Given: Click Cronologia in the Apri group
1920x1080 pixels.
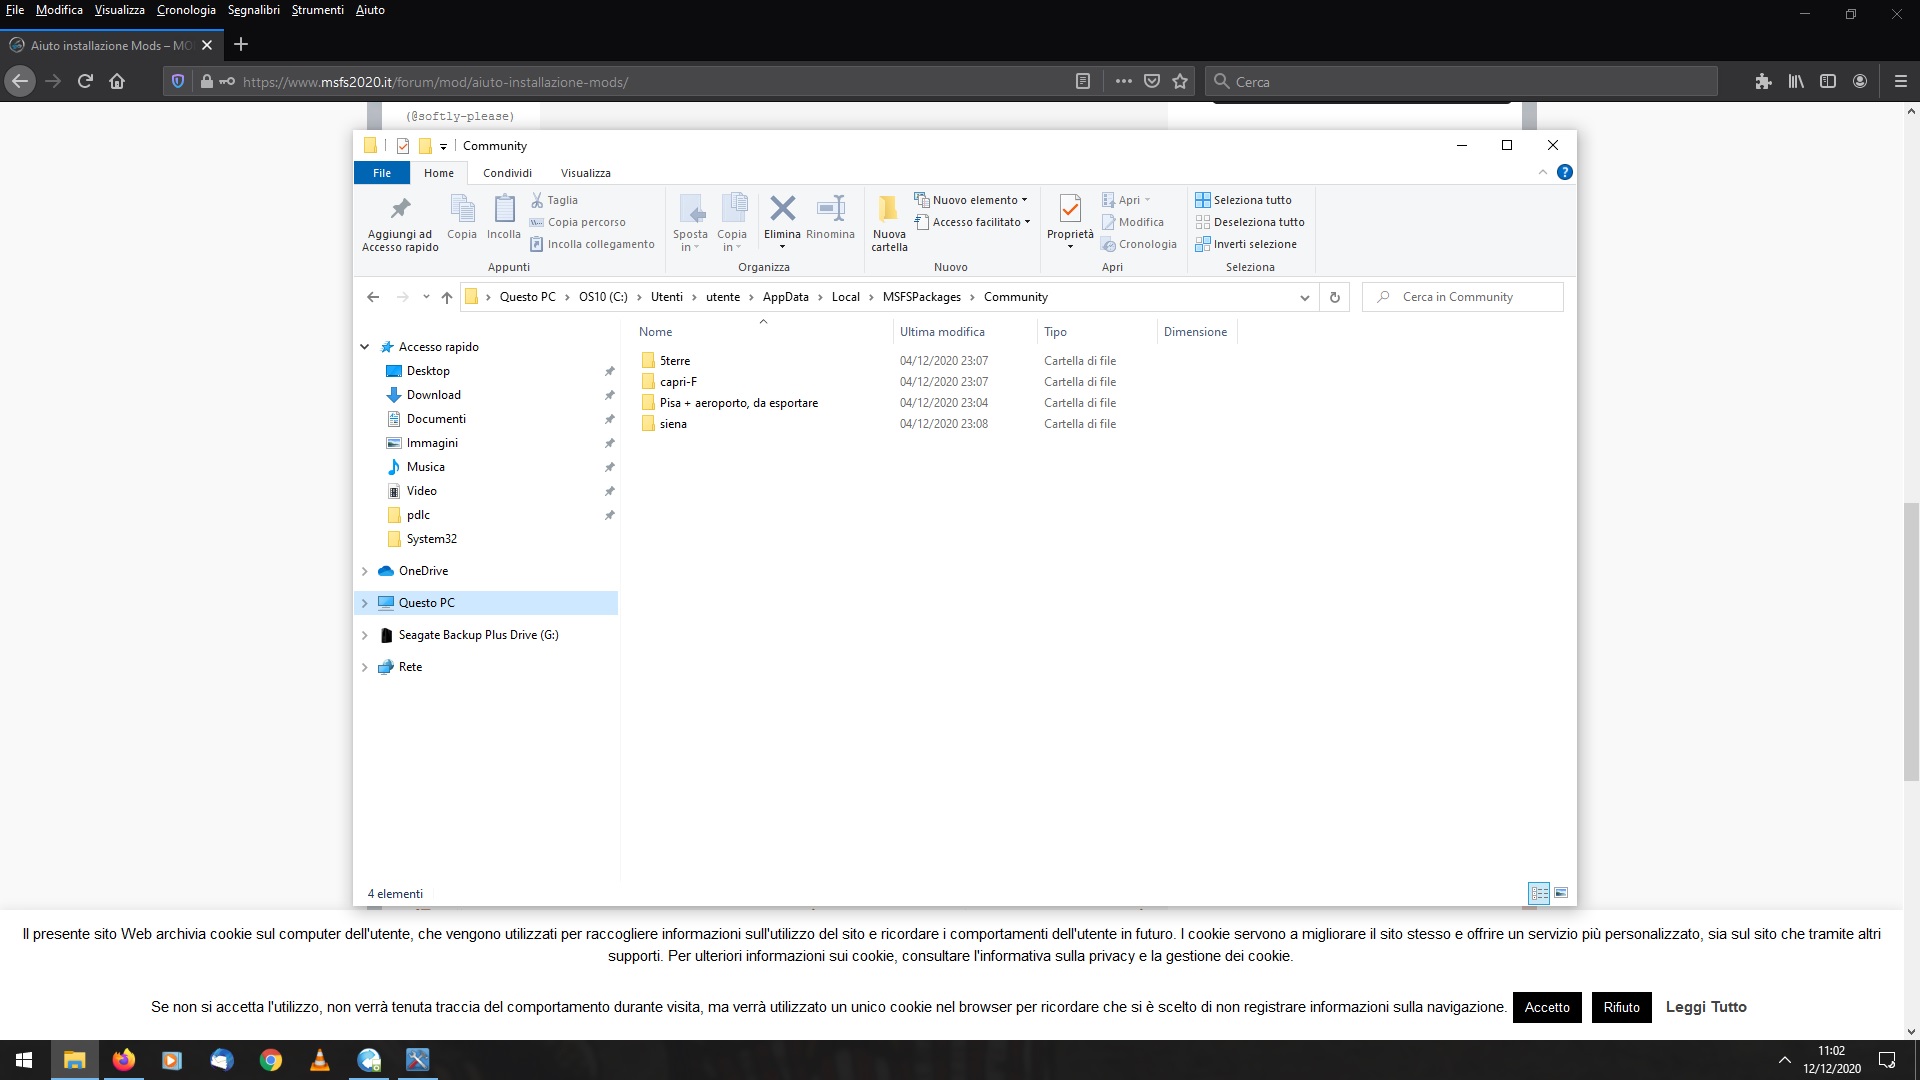Looking at the screenshot, I should point(1139,244).
